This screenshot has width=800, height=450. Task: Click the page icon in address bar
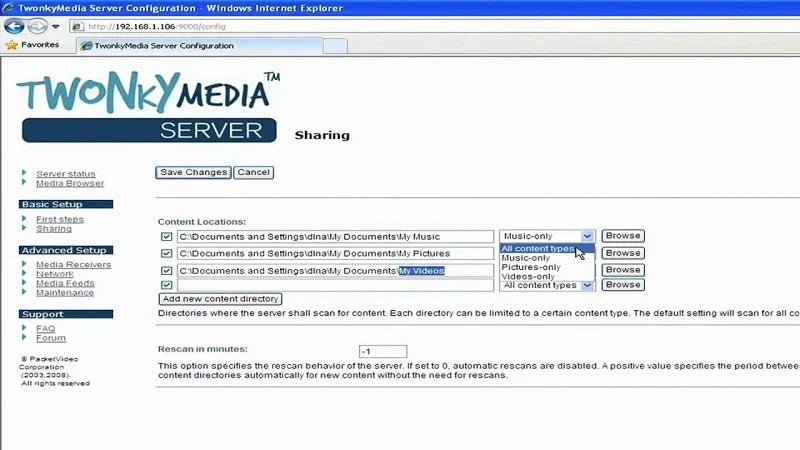78,27
